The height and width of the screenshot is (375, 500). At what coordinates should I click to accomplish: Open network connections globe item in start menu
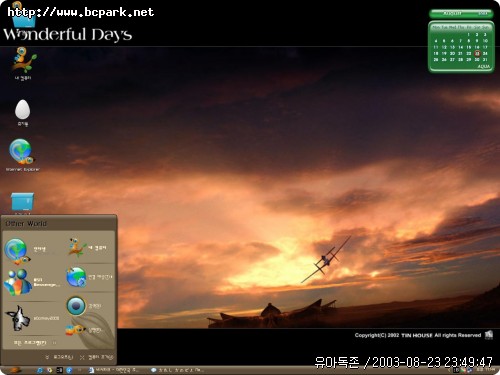89,277
